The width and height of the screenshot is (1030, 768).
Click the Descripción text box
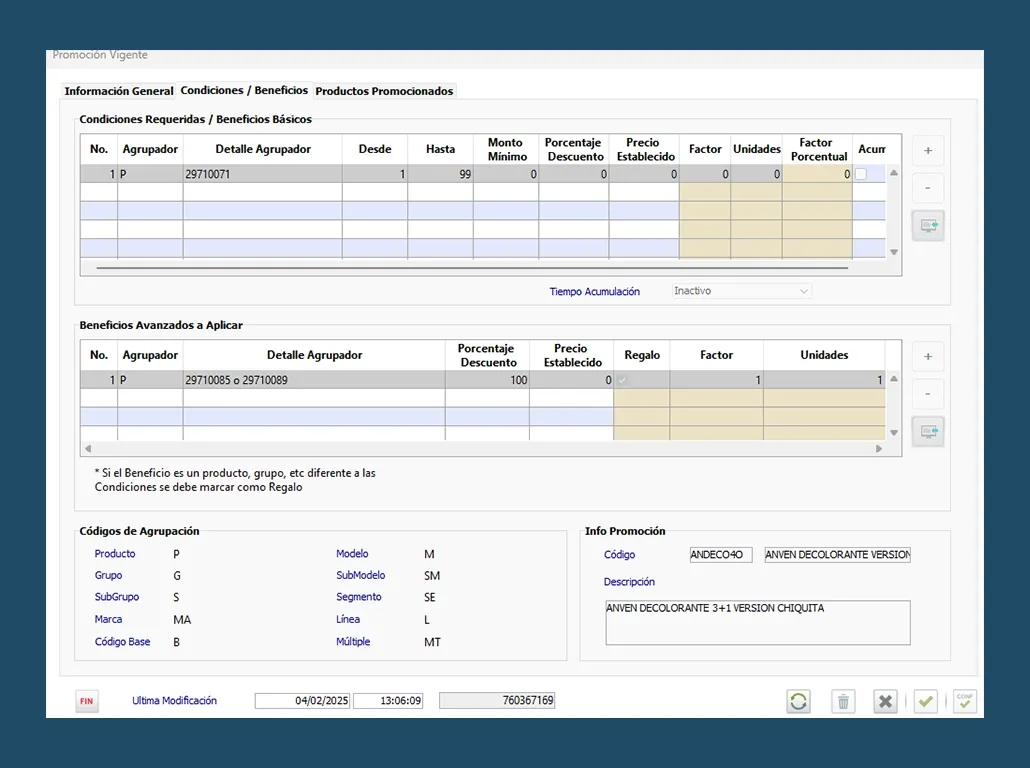tap(757, 622)
